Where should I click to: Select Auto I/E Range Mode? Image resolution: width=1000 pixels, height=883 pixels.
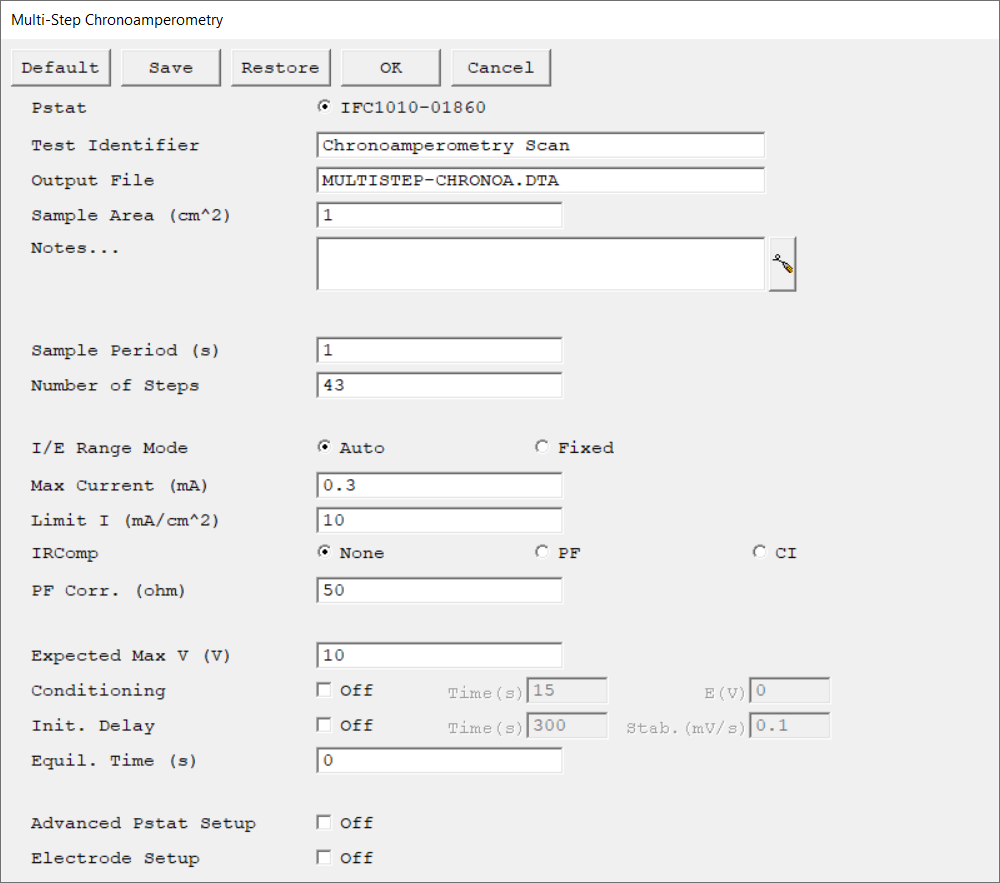click(324, 447)
